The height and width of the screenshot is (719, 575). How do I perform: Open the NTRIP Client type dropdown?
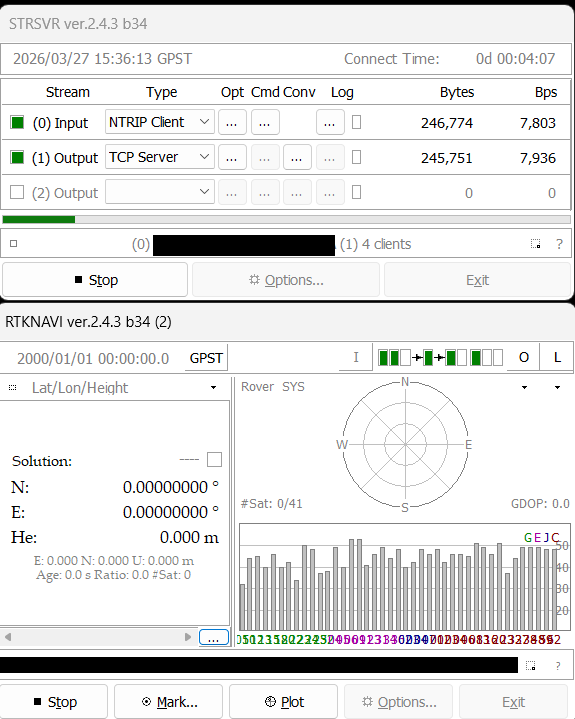160,122
